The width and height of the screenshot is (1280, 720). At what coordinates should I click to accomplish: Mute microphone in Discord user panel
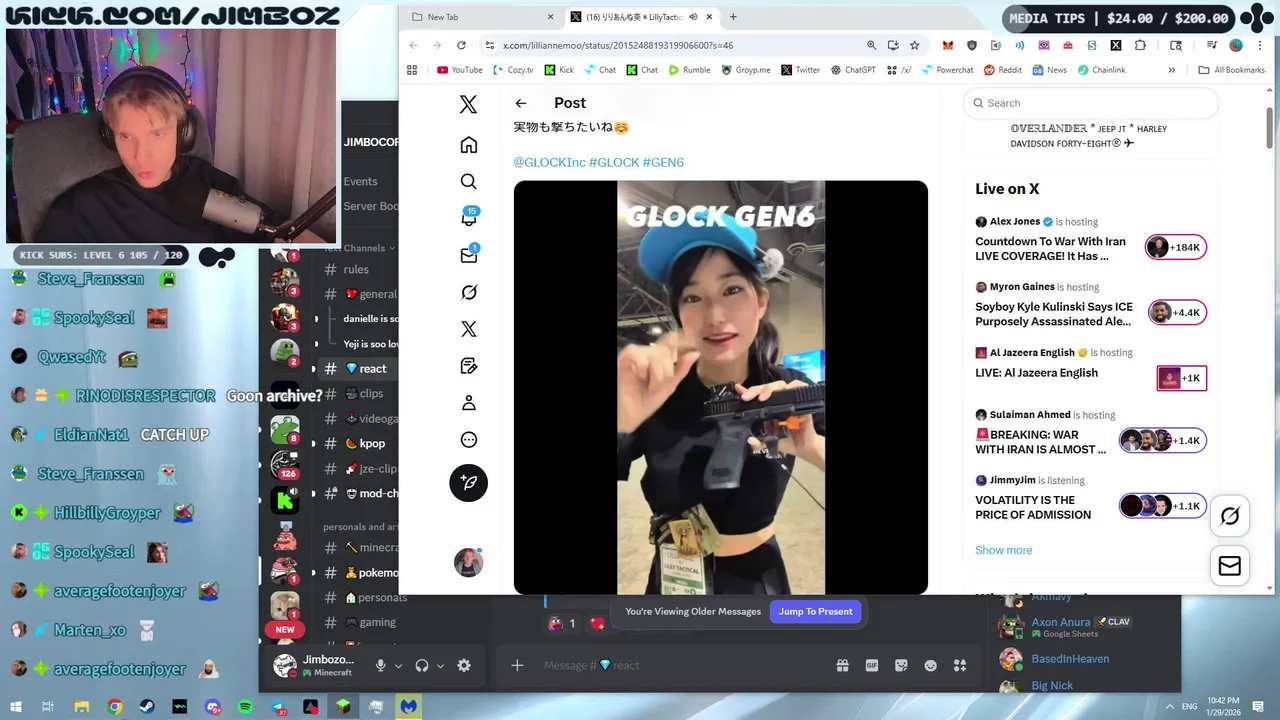380,665
